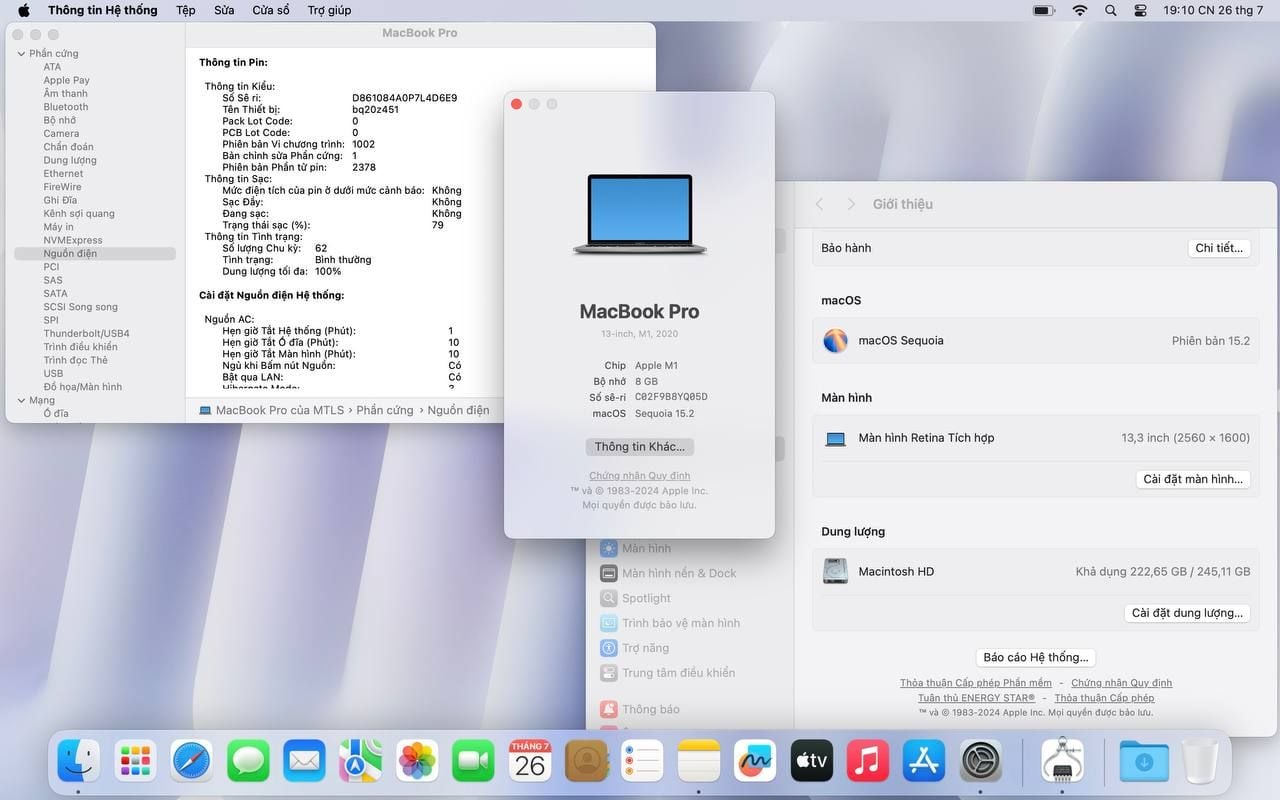
Task: Open Mail app in Dock
Action: click(304, 762)
